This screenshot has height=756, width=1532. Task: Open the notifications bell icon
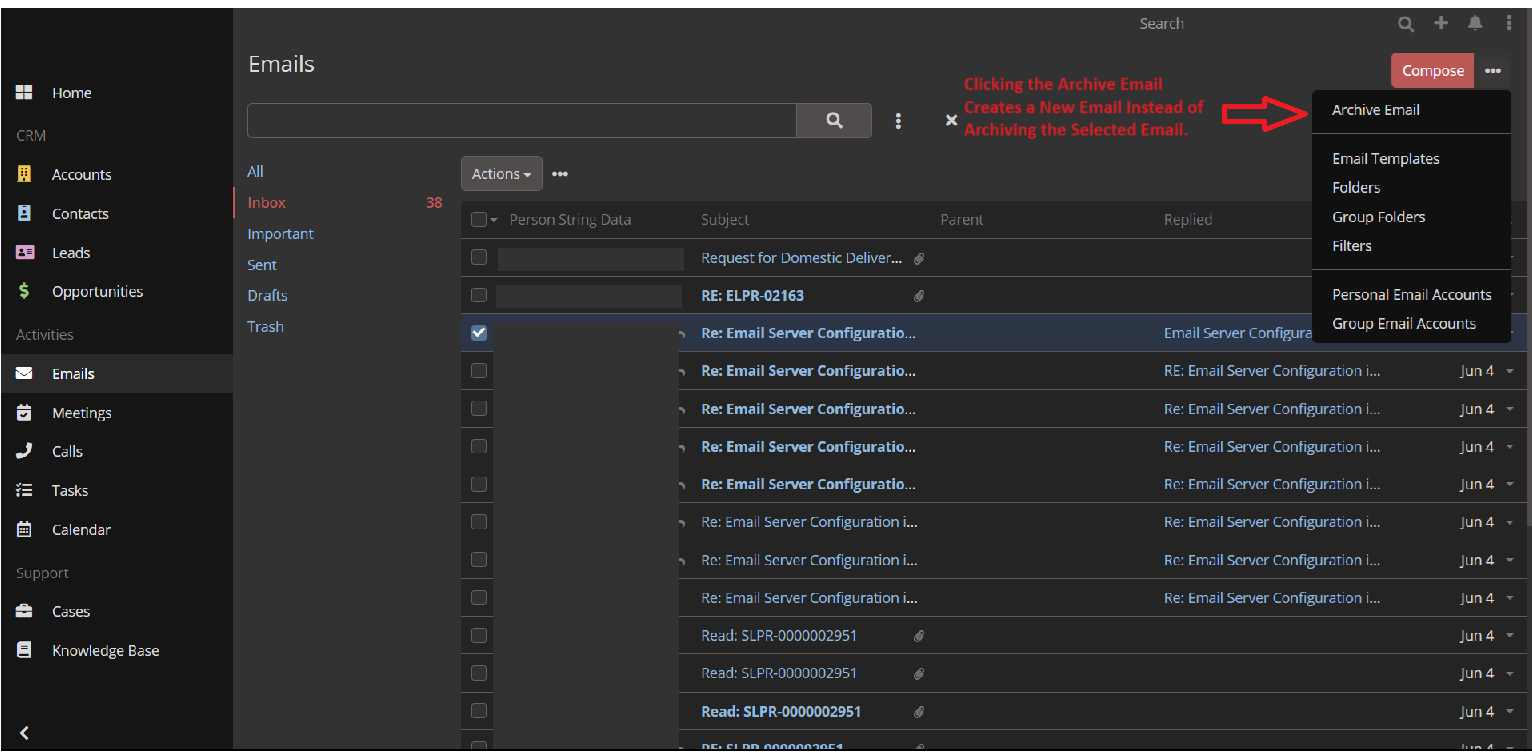[x=1474, y=23]
